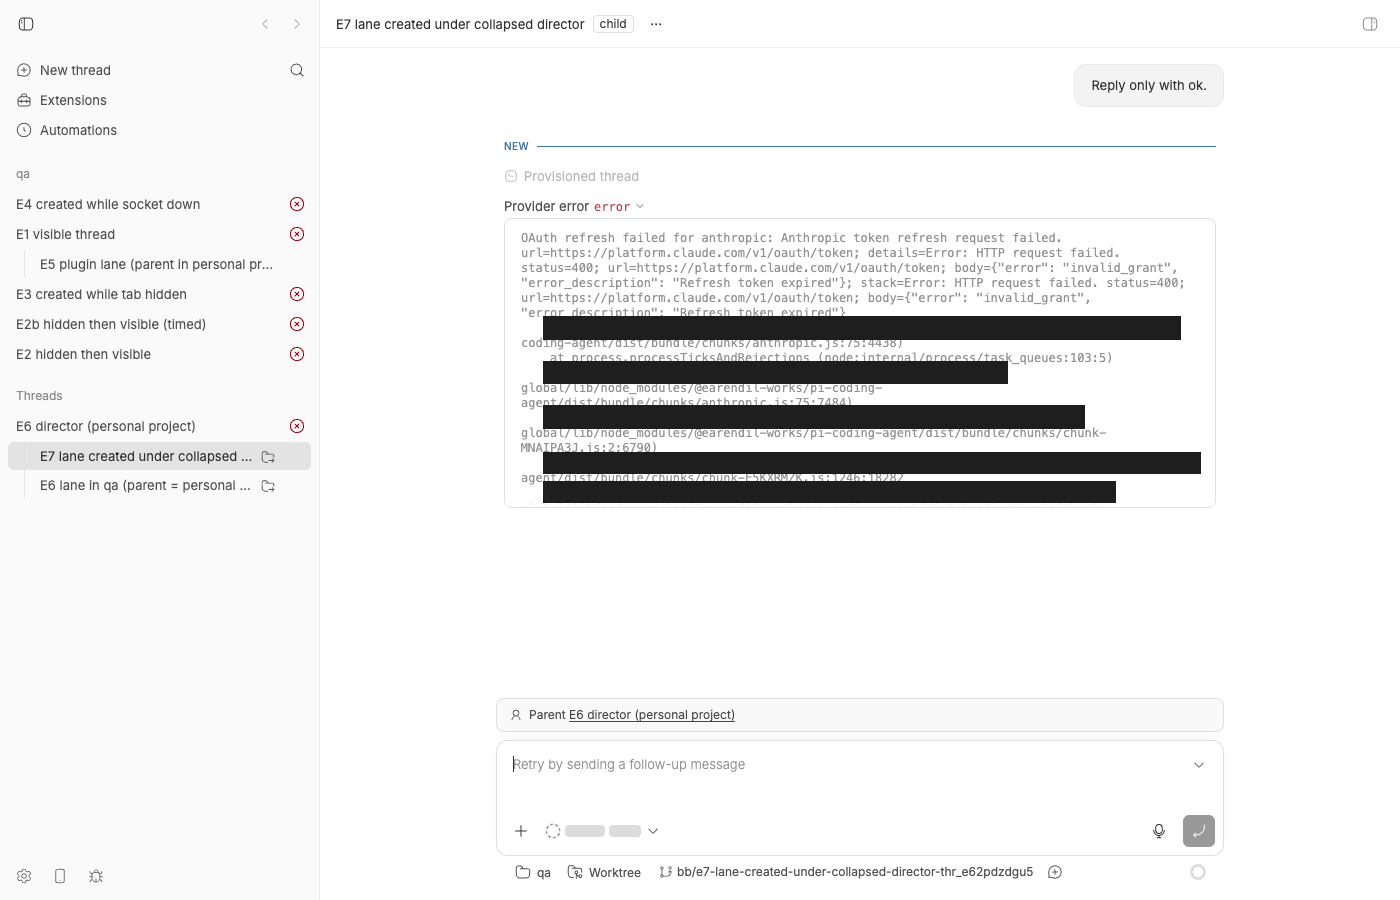The height and width of the screenshot is (900, 1400).
Task: Open settings gear in sidebar footer
Action: tap(24, 876)
